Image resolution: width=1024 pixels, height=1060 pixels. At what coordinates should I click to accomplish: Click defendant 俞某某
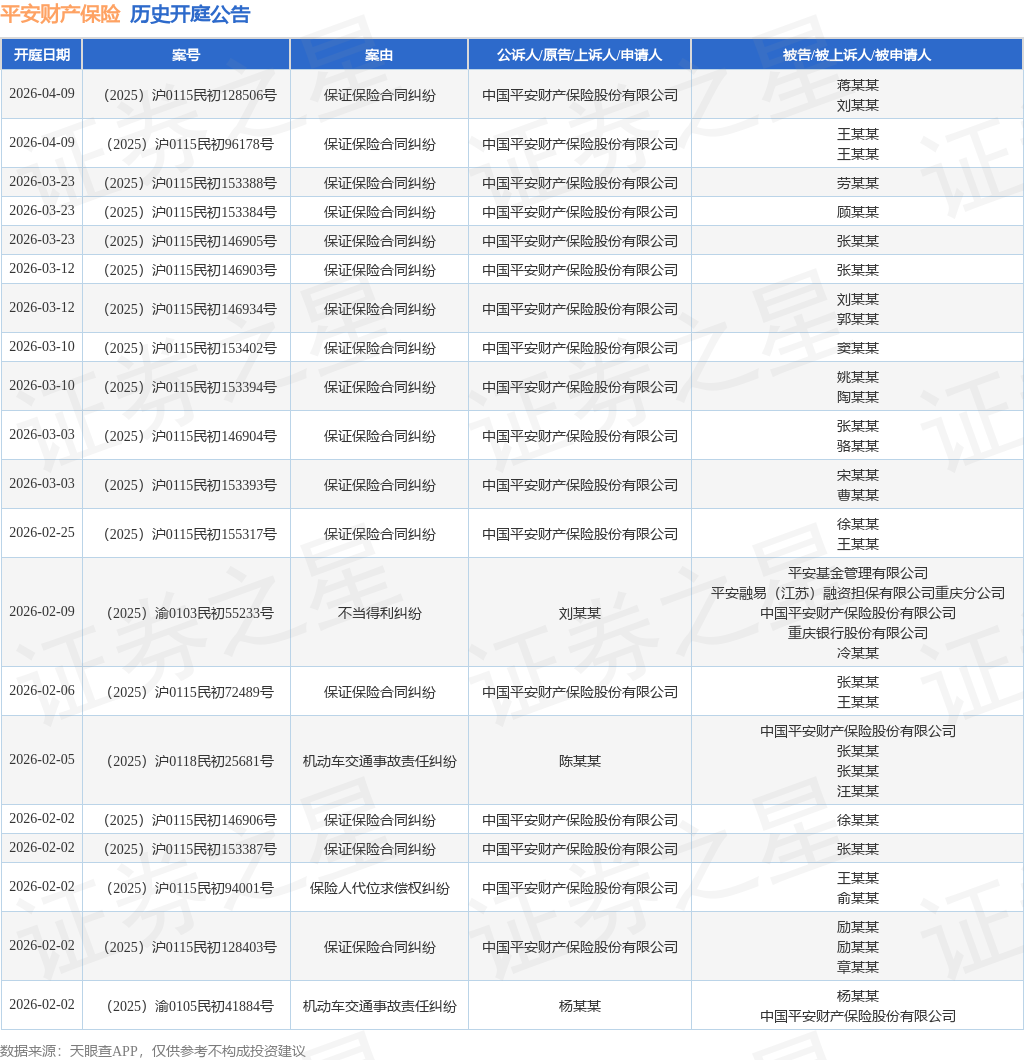pyautogui.click(x=858, y=898)
